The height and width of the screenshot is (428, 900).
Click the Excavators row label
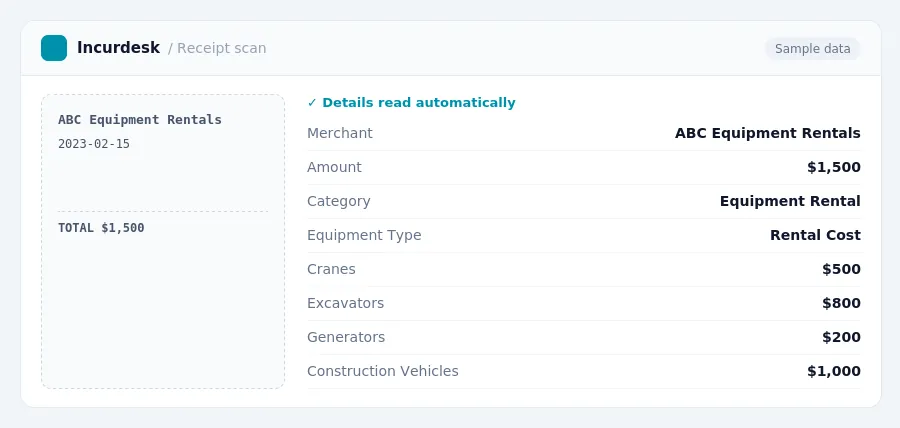[x=346, y=302]
